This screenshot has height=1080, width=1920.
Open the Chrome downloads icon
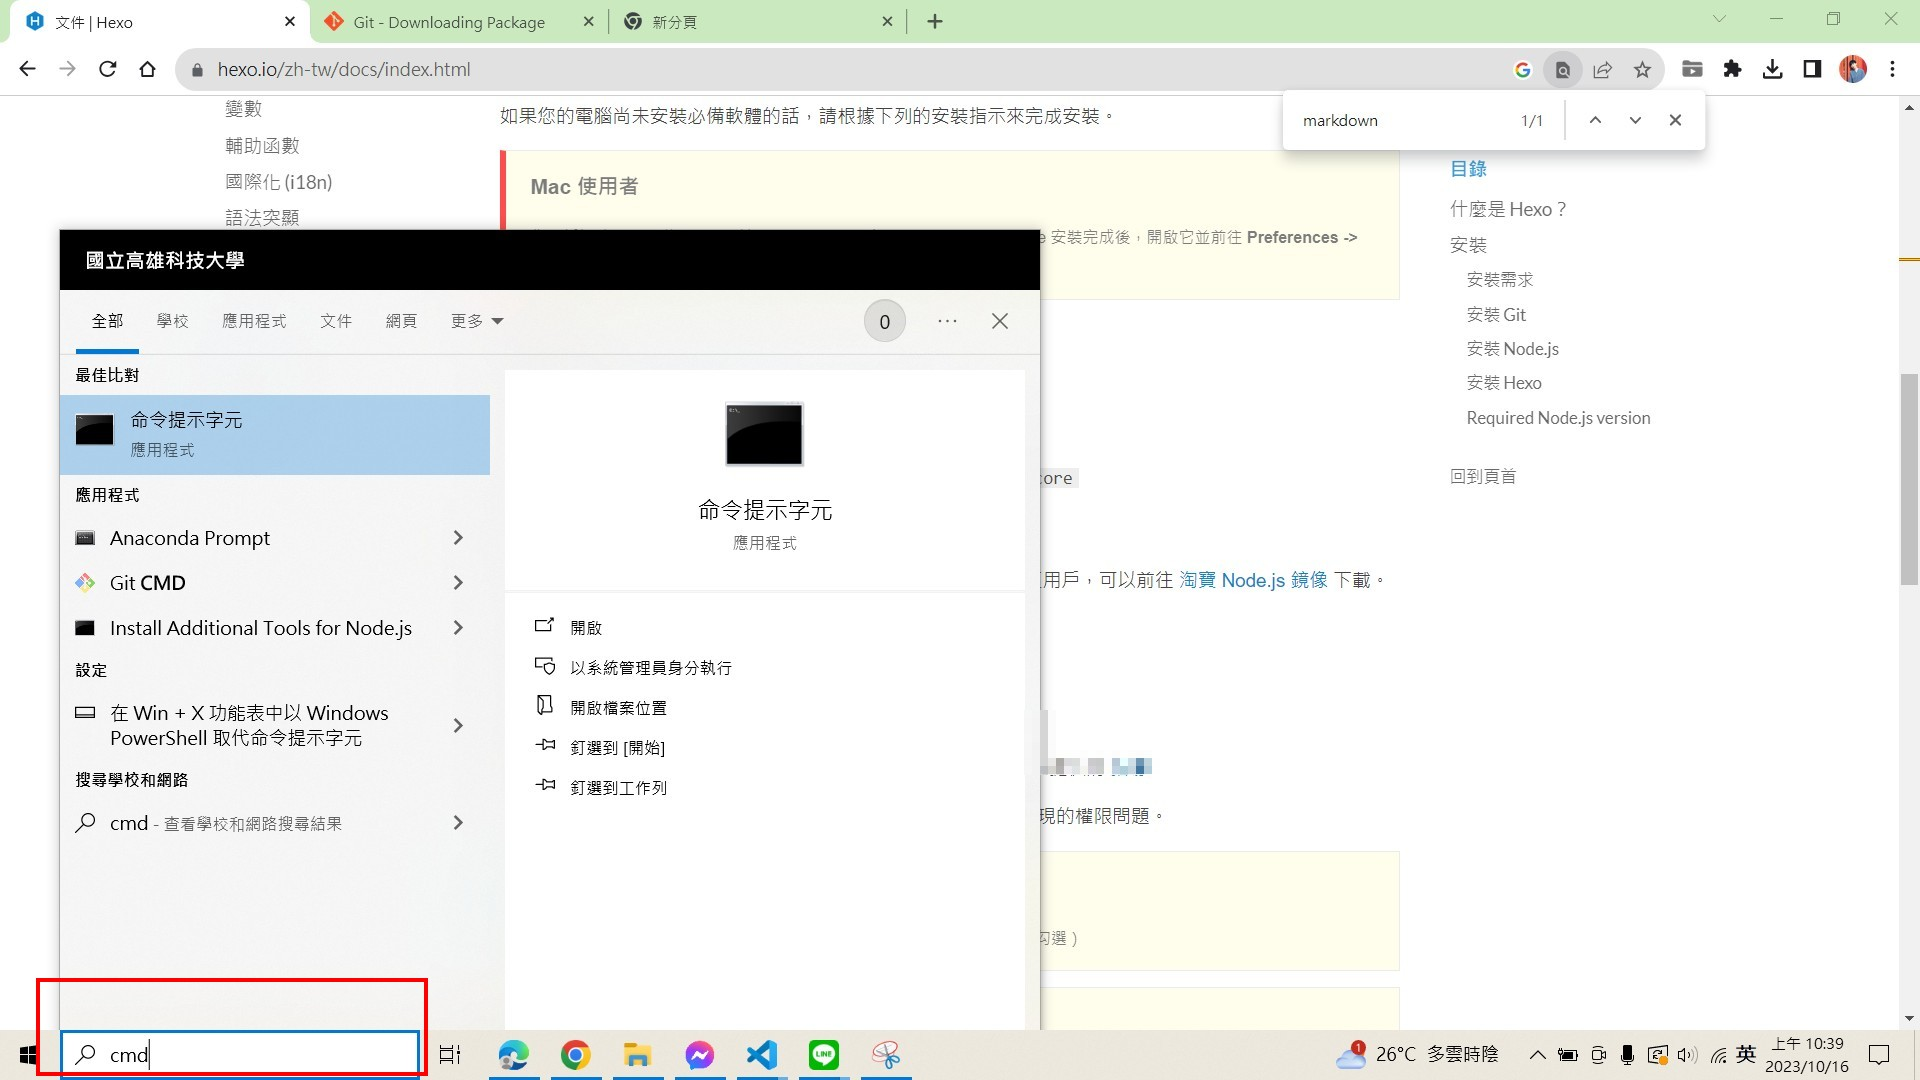coord(1773,69)
